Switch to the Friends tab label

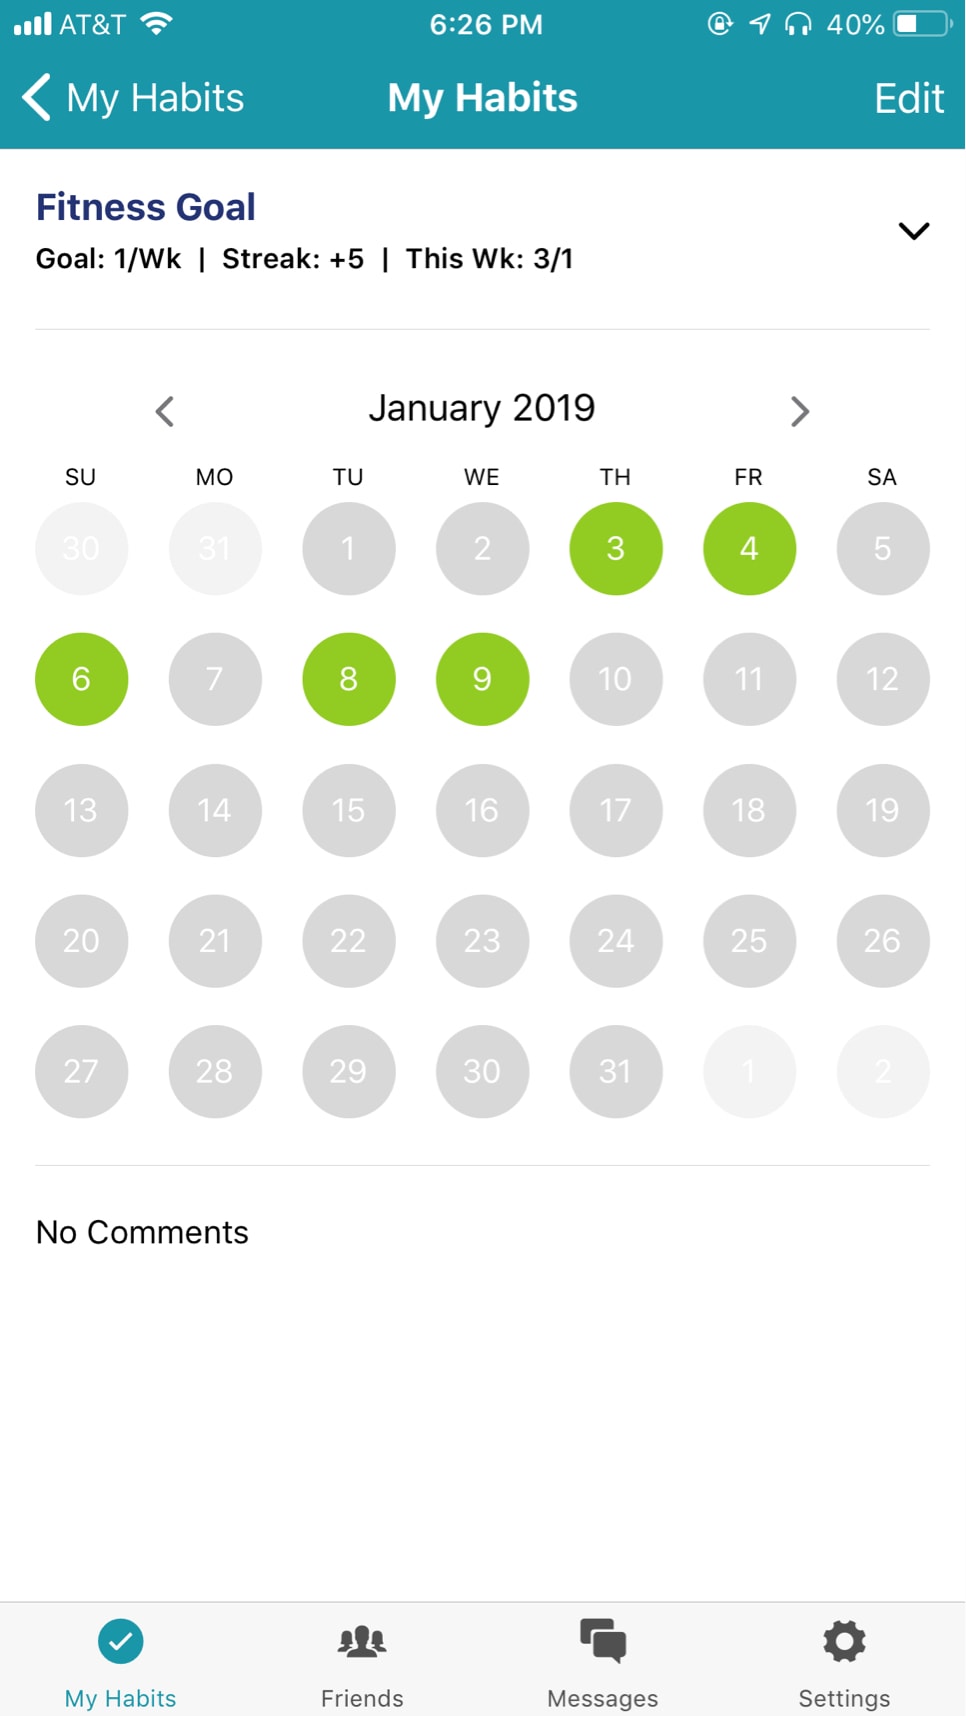pyautogui.click(x=362, y=1698)
